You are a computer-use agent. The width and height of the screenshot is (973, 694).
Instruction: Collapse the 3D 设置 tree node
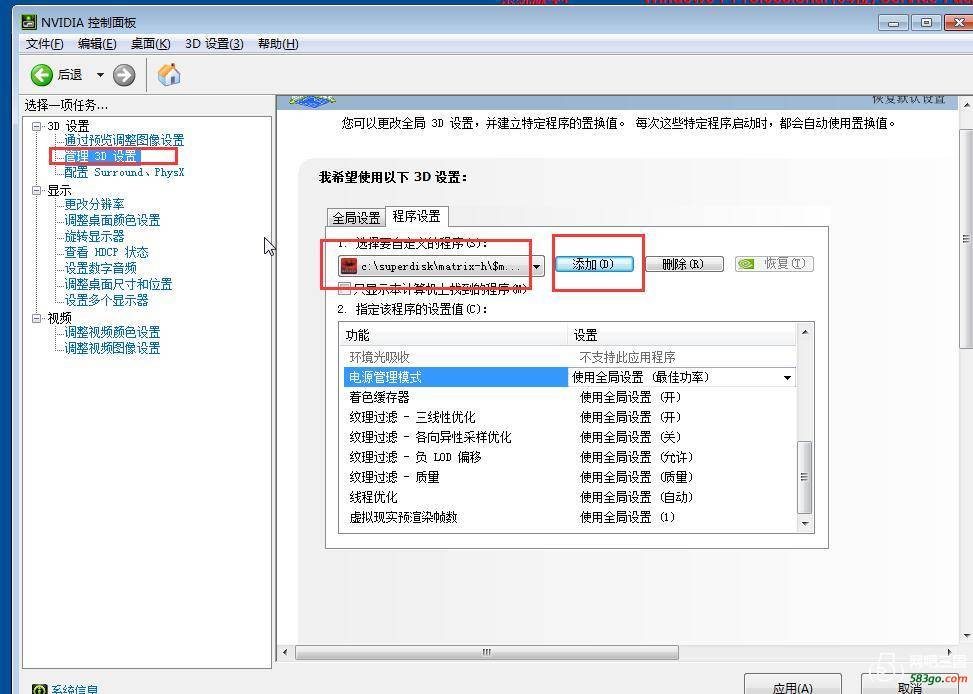point(37,126)
